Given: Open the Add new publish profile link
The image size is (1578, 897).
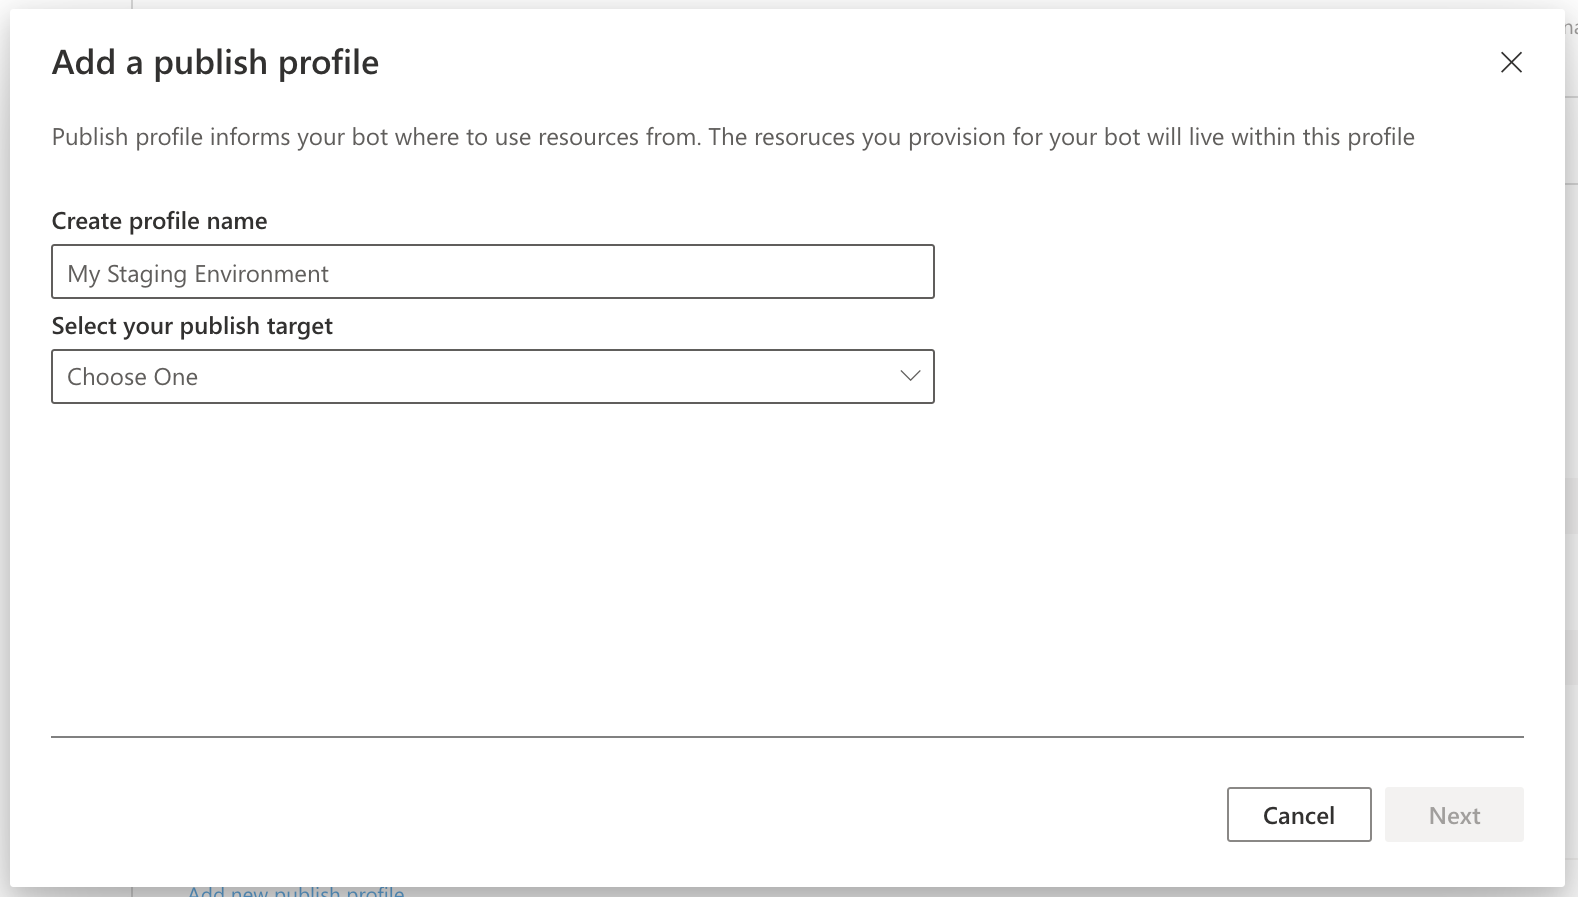Looking at the screenshot, I should pyautogui.click(x=295, y=890).
